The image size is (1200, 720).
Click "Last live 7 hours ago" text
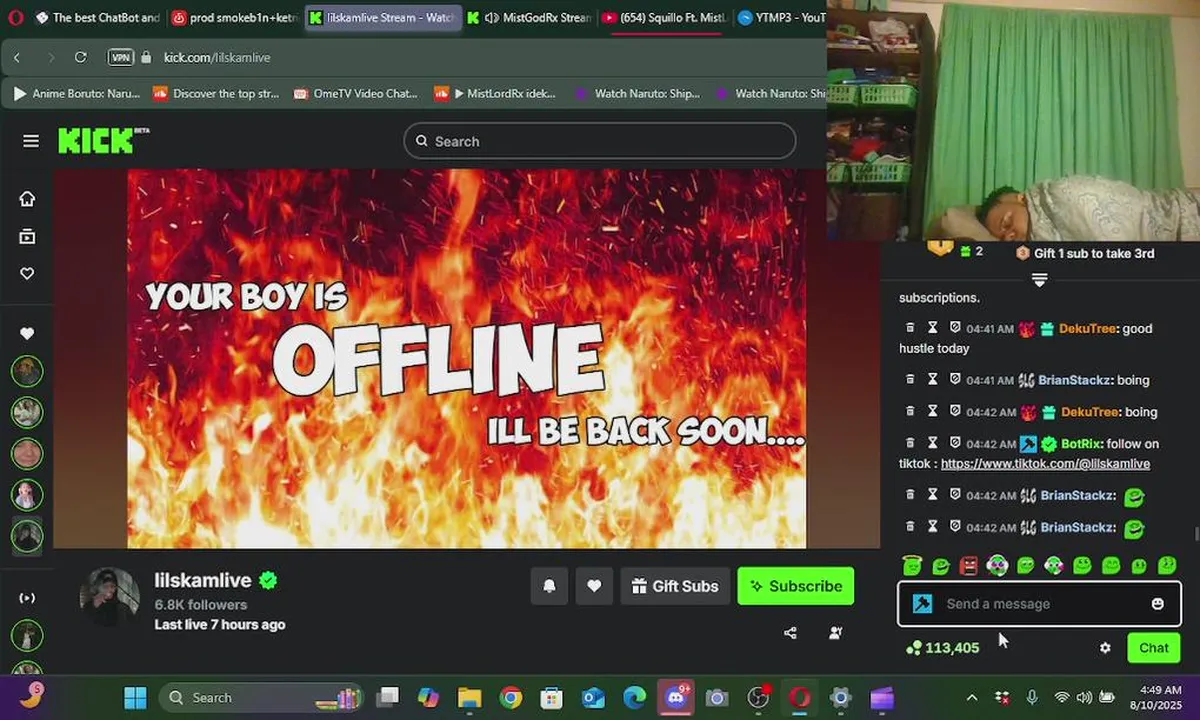(x=220, y=624)
